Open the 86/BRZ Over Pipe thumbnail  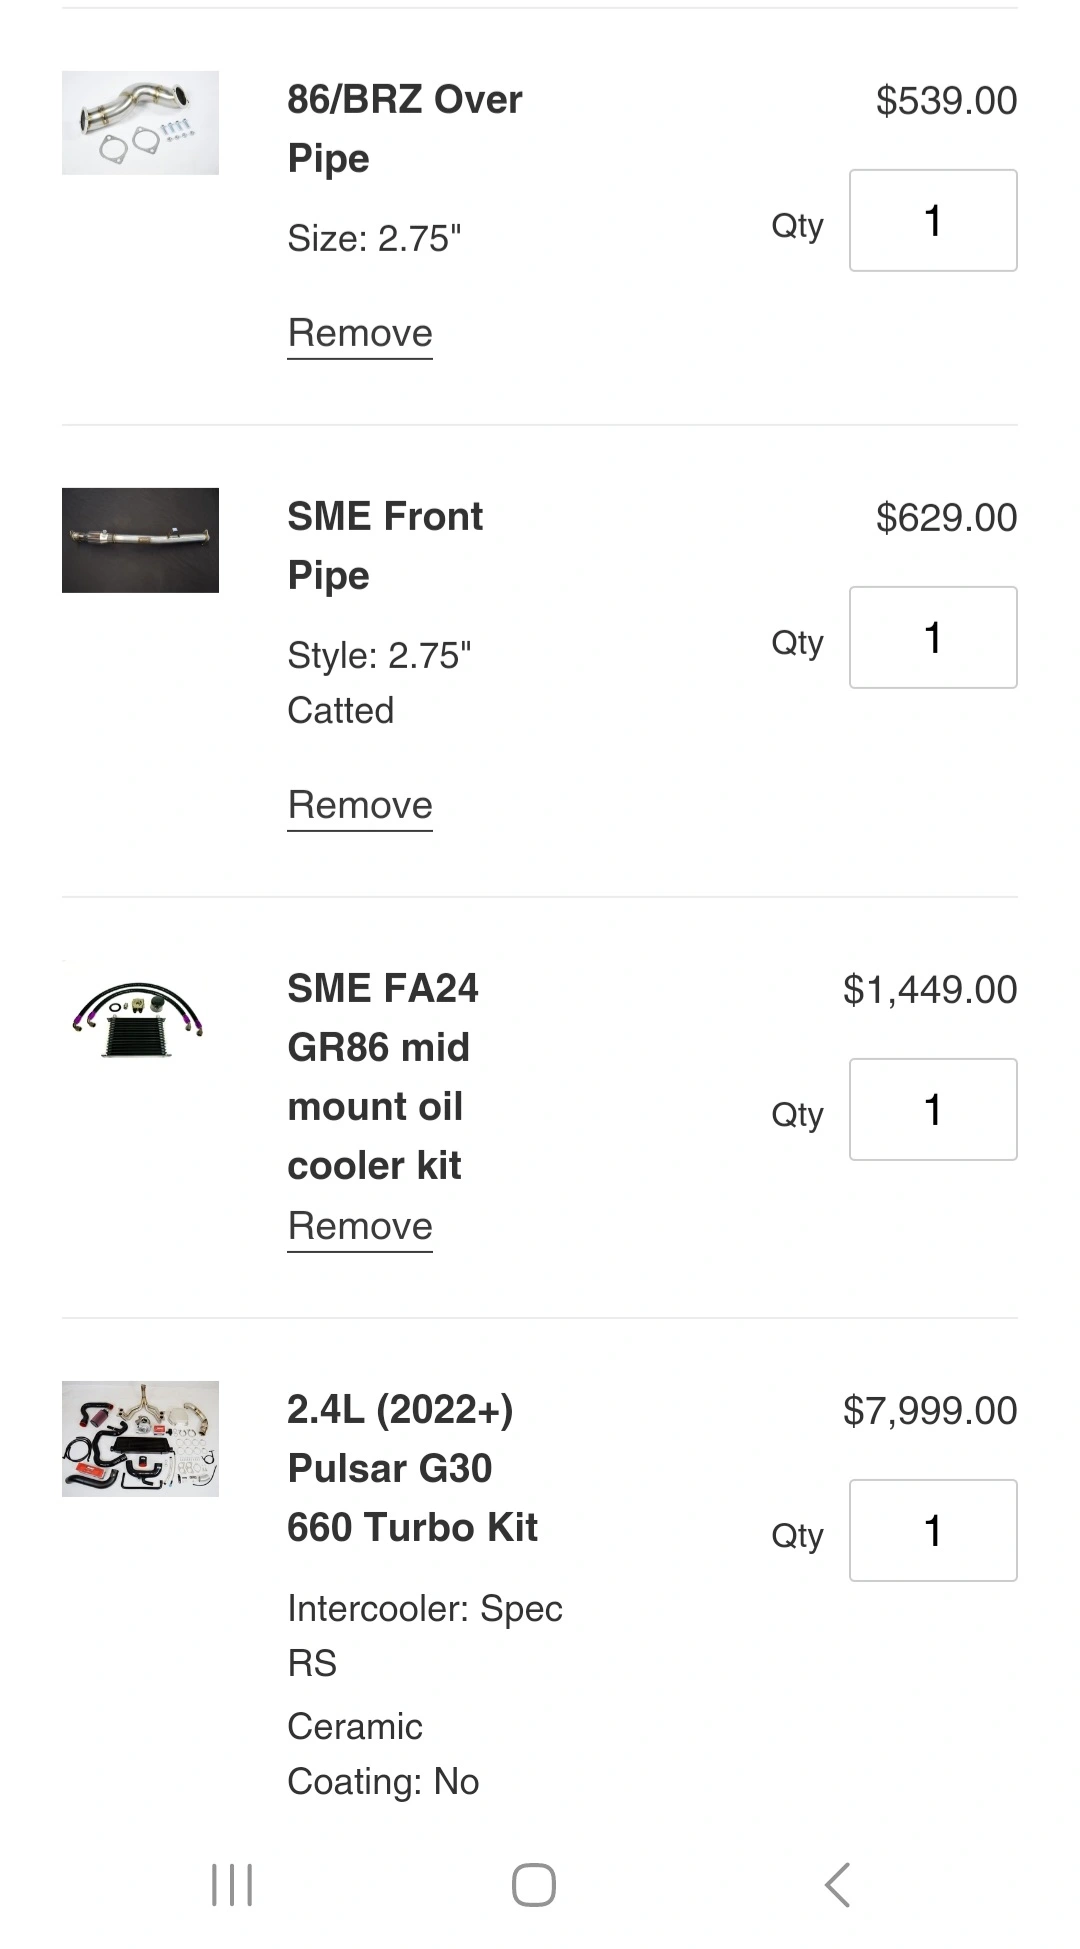(x=140, y=123)
